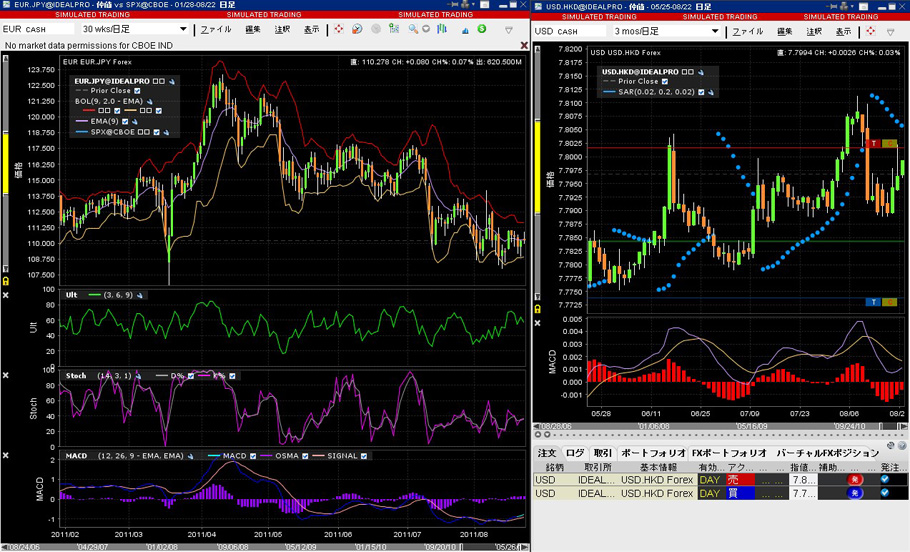Toggle tan lower Bollinger band checkbox
Screen dimensions: 910x552
pos(158,110)
